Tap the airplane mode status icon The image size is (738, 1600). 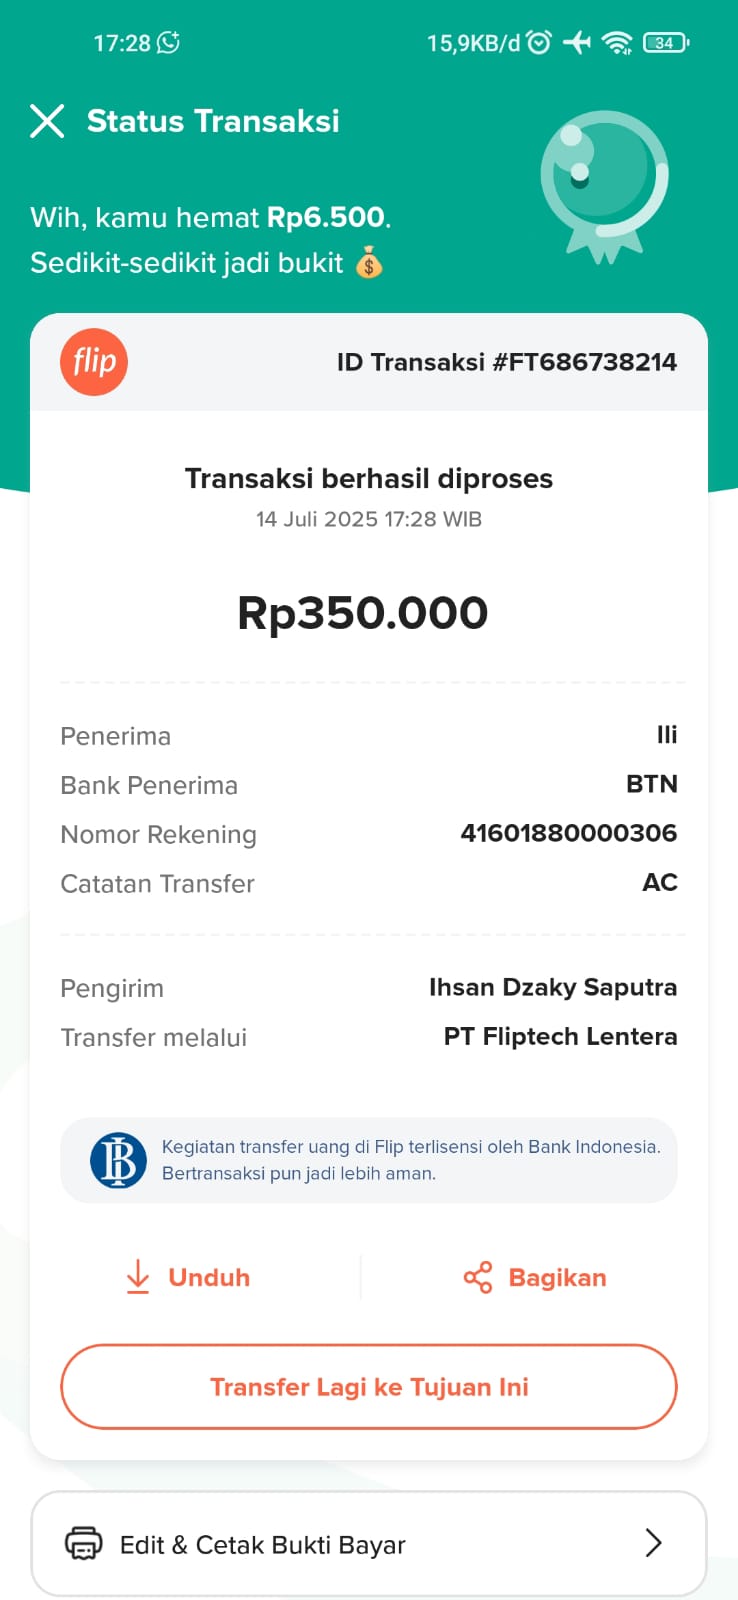[577, 42]
